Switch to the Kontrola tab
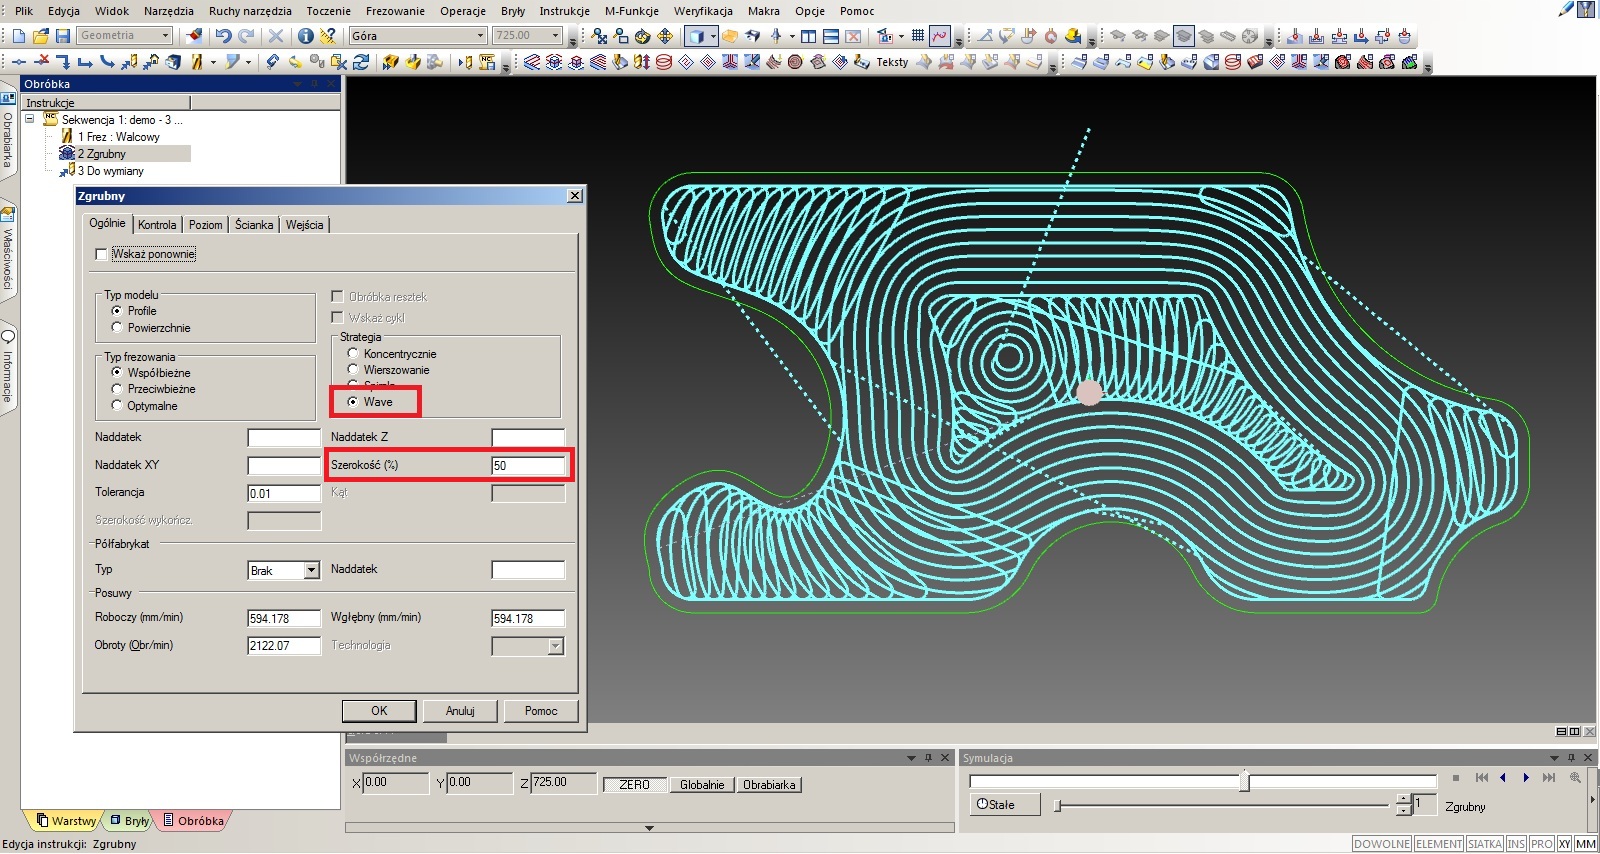 pyautogui.click(x=157, y=225)
